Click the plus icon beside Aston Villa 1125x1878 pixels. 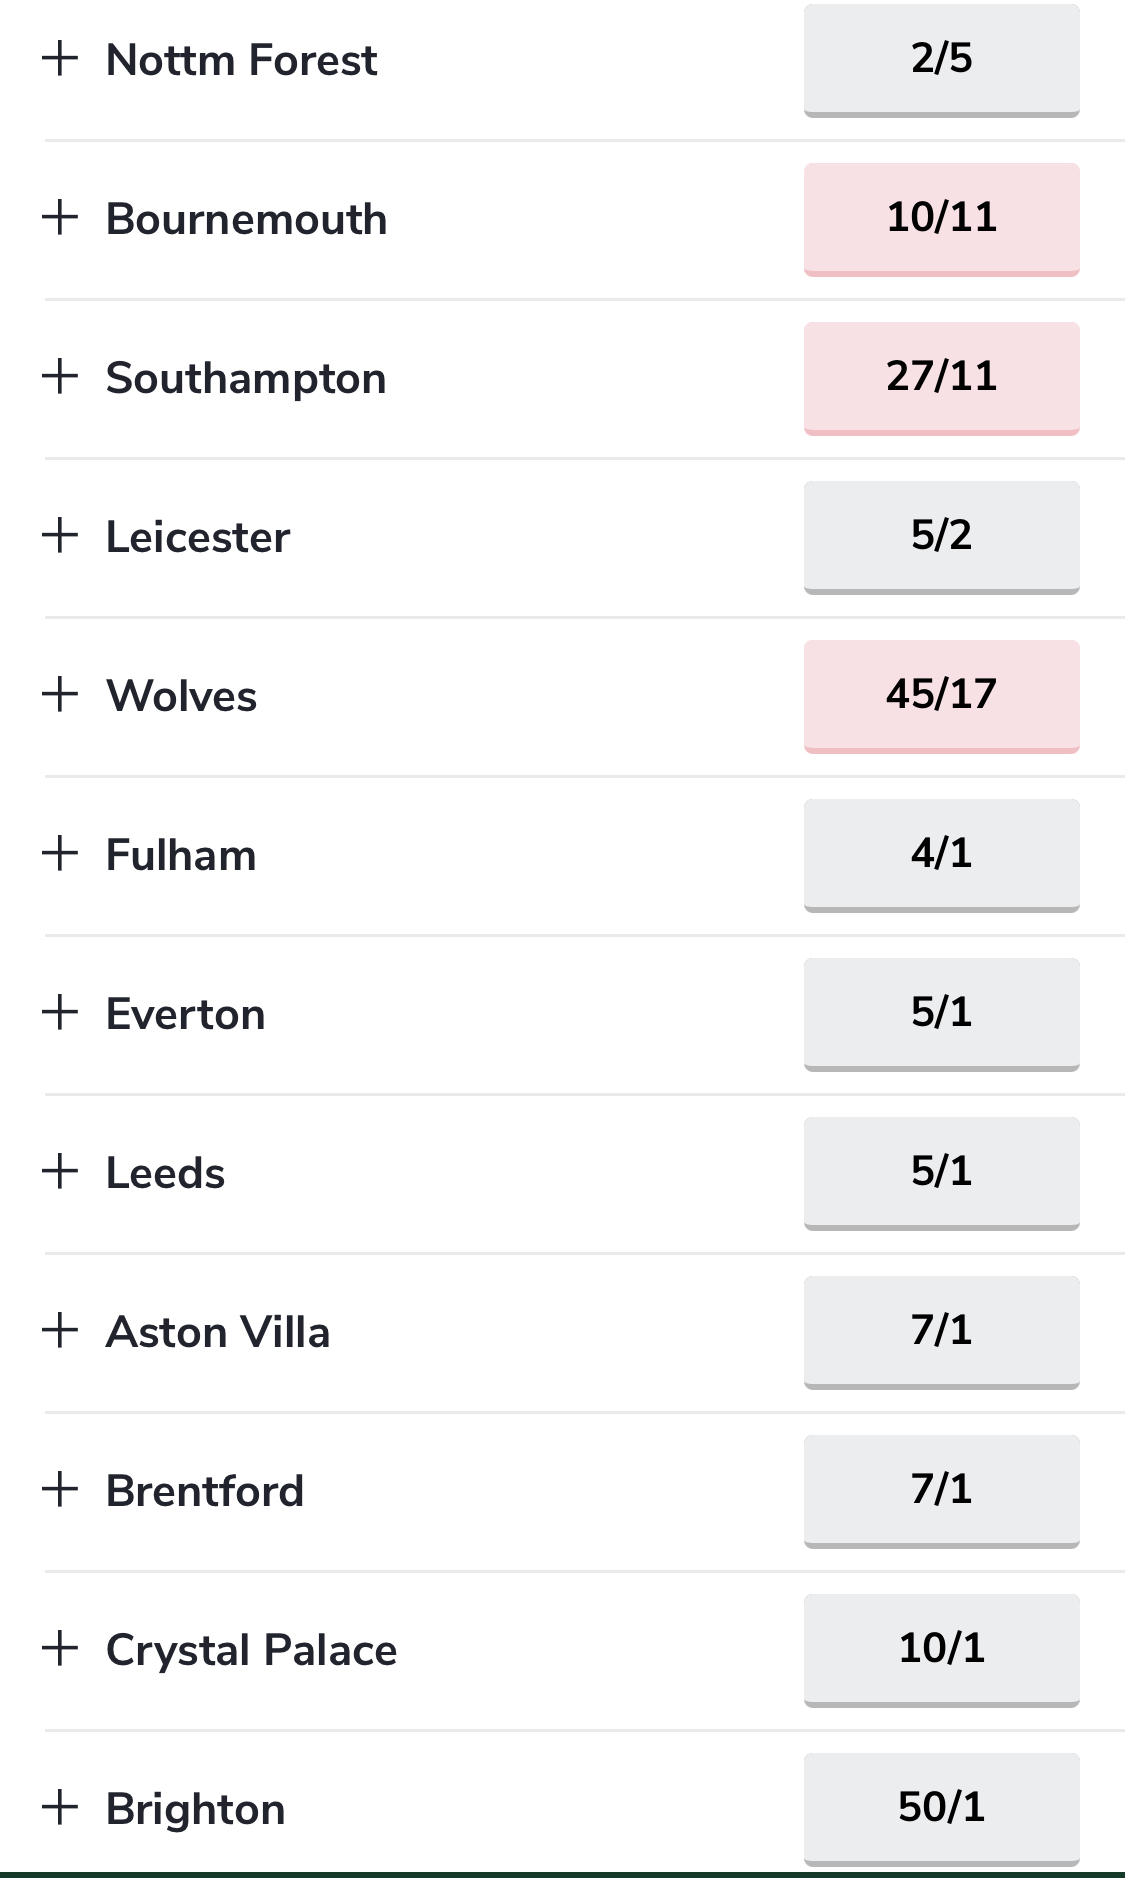pos(60,1331)
